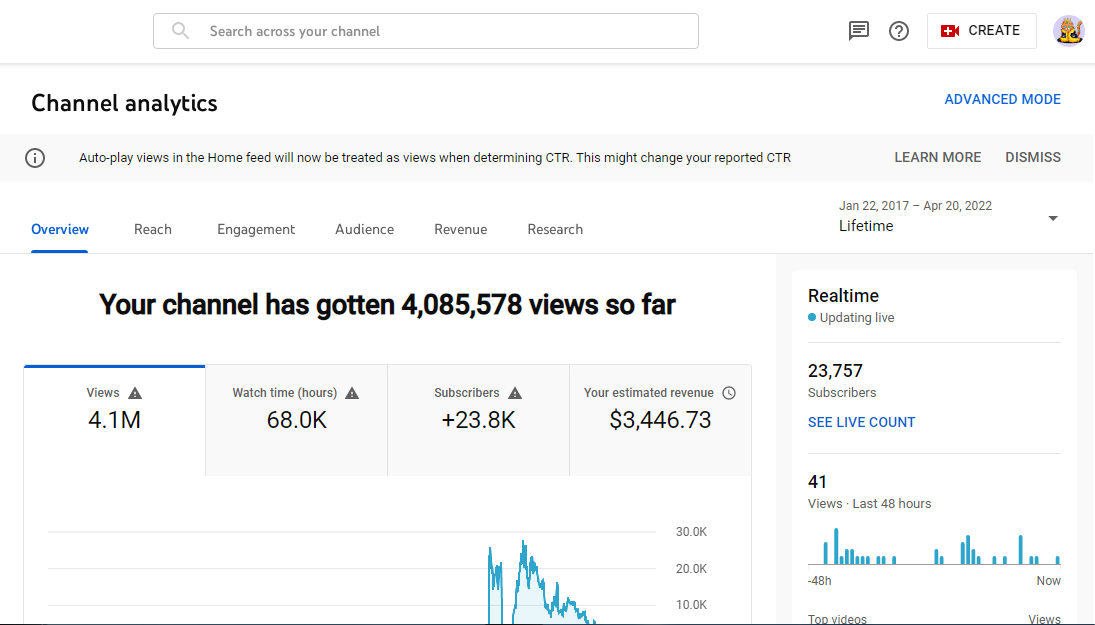Click the views line chart spike
The height and width of the screenshot is (625, 1095).
pos(524,581)
